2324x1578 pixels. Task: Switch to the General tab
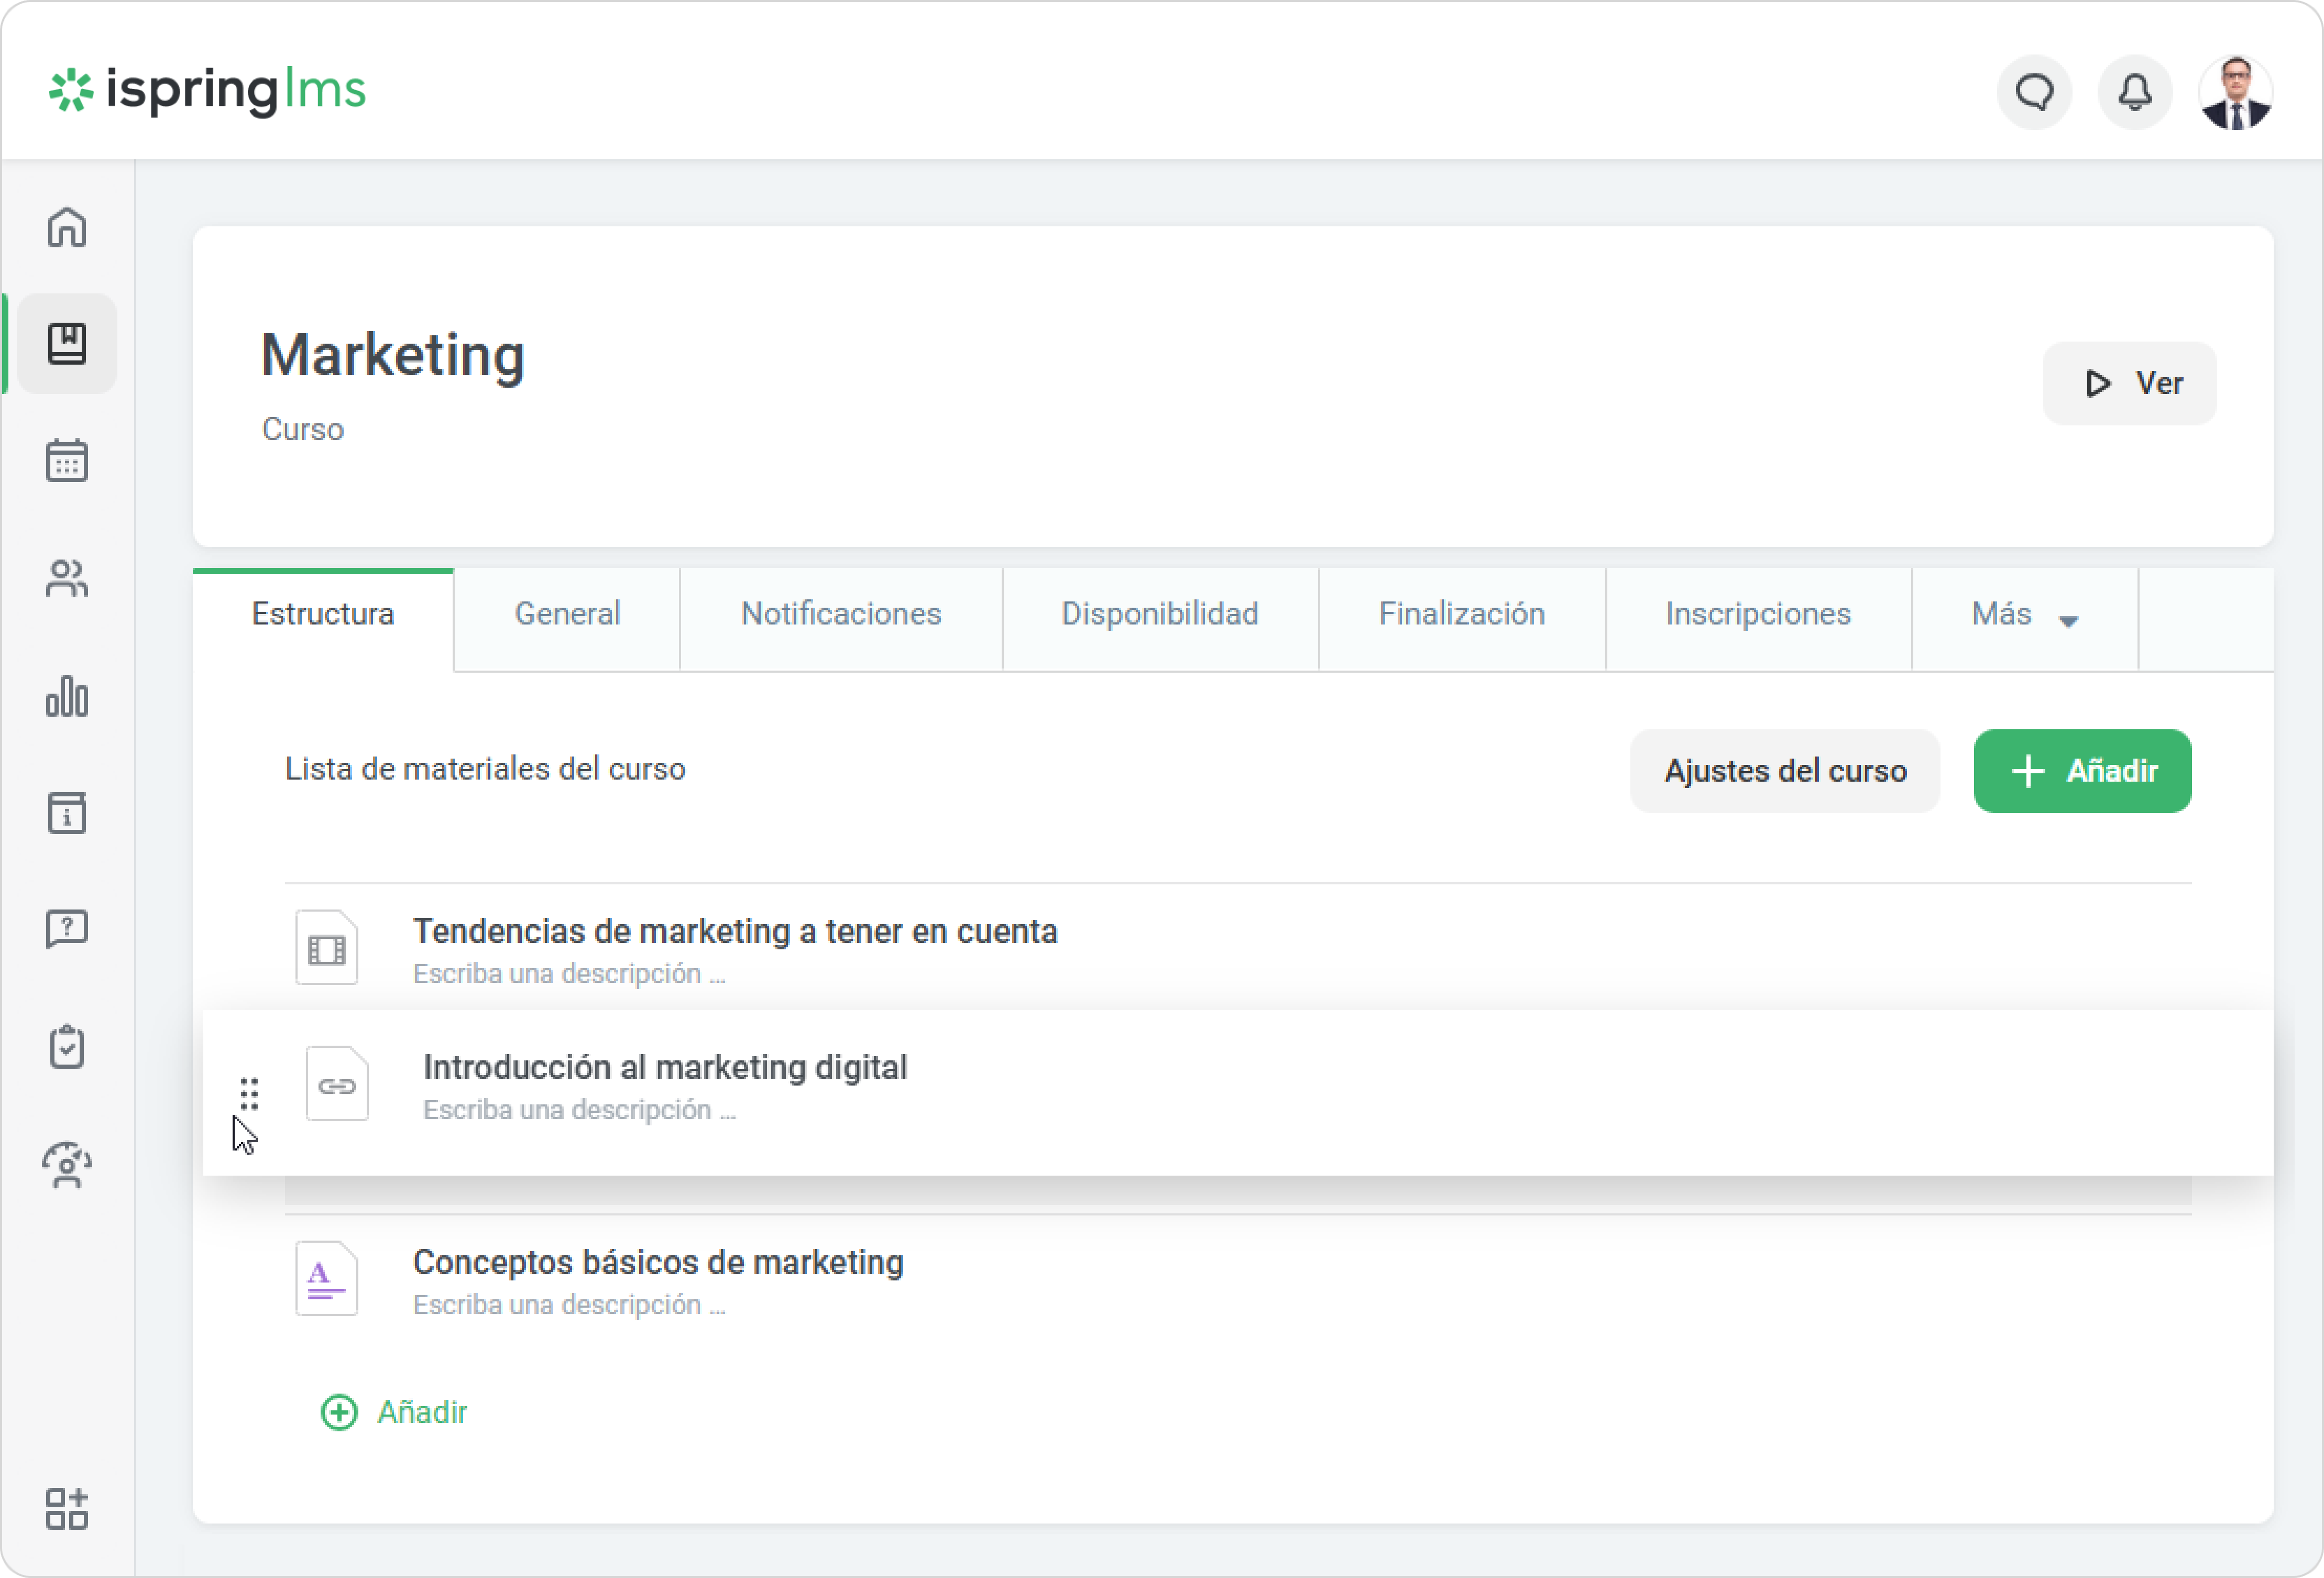pos(567,614)
